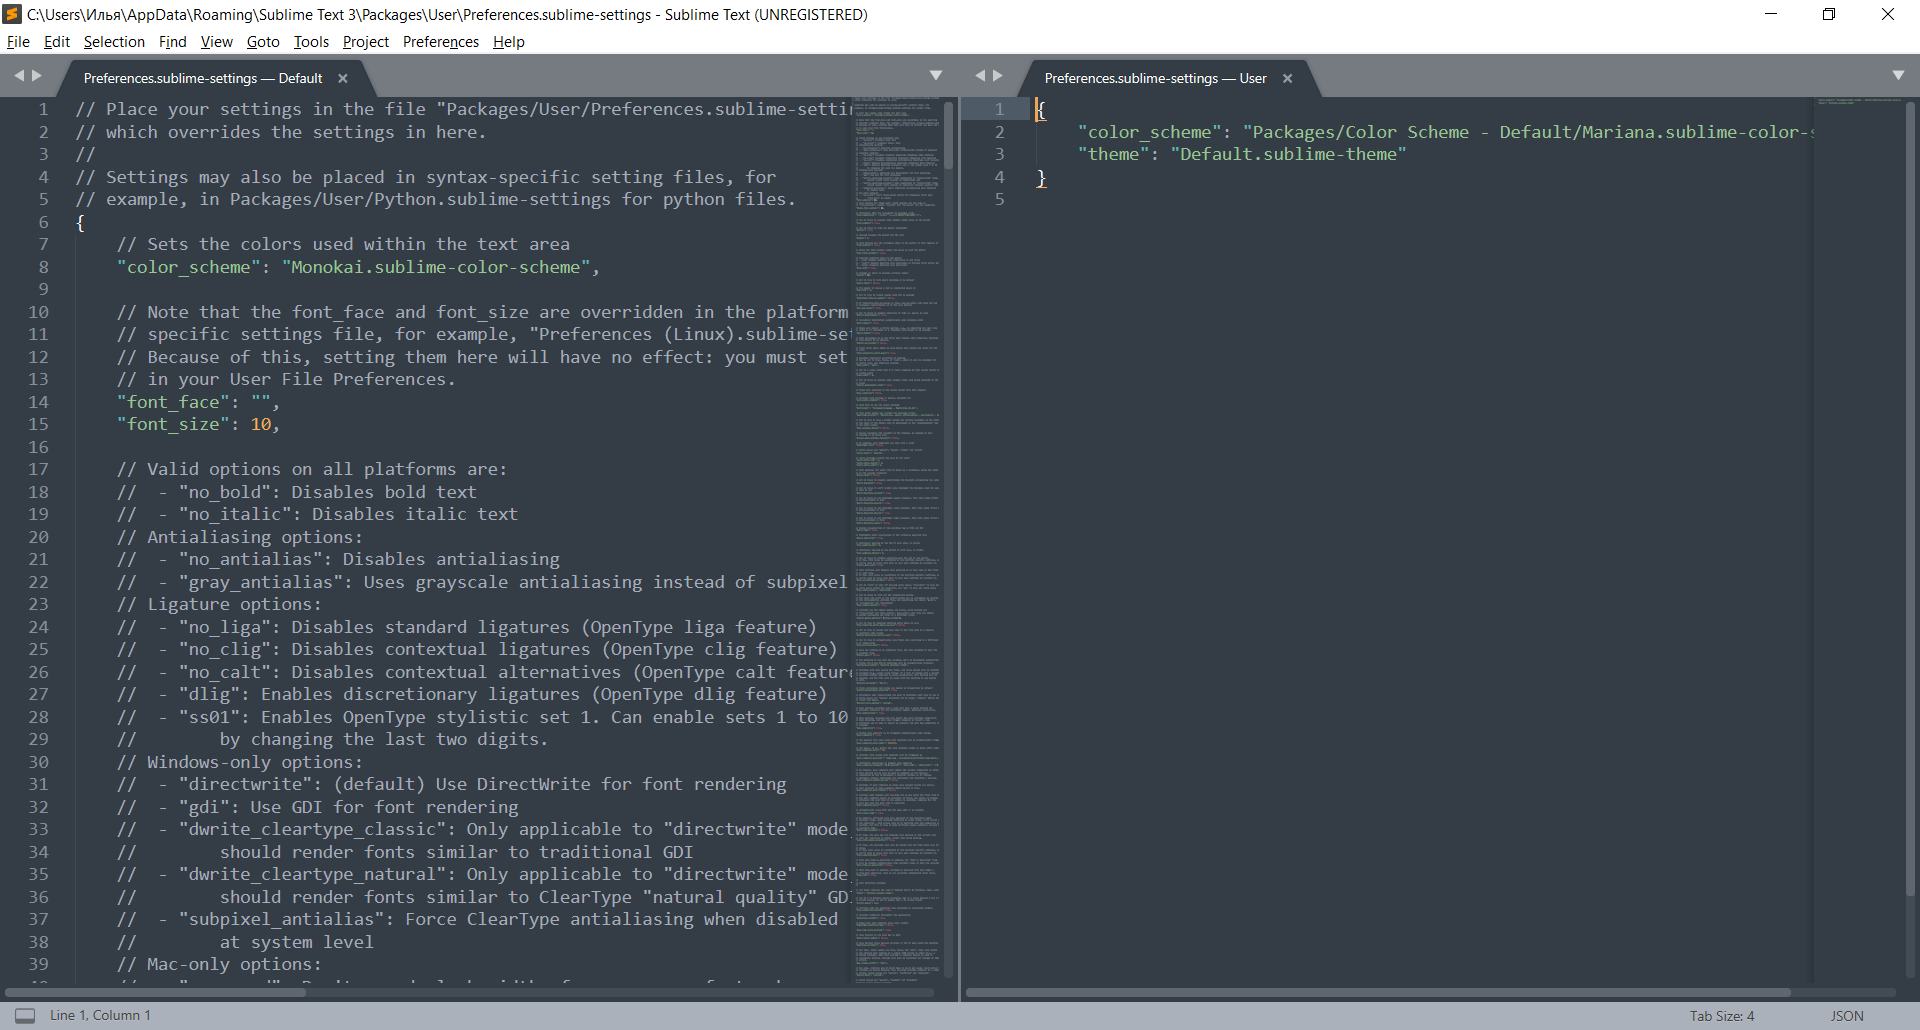1920x1030 pixels.
Task: Click the forward navigation arrow in left pane
Action: tap(37, 75)
